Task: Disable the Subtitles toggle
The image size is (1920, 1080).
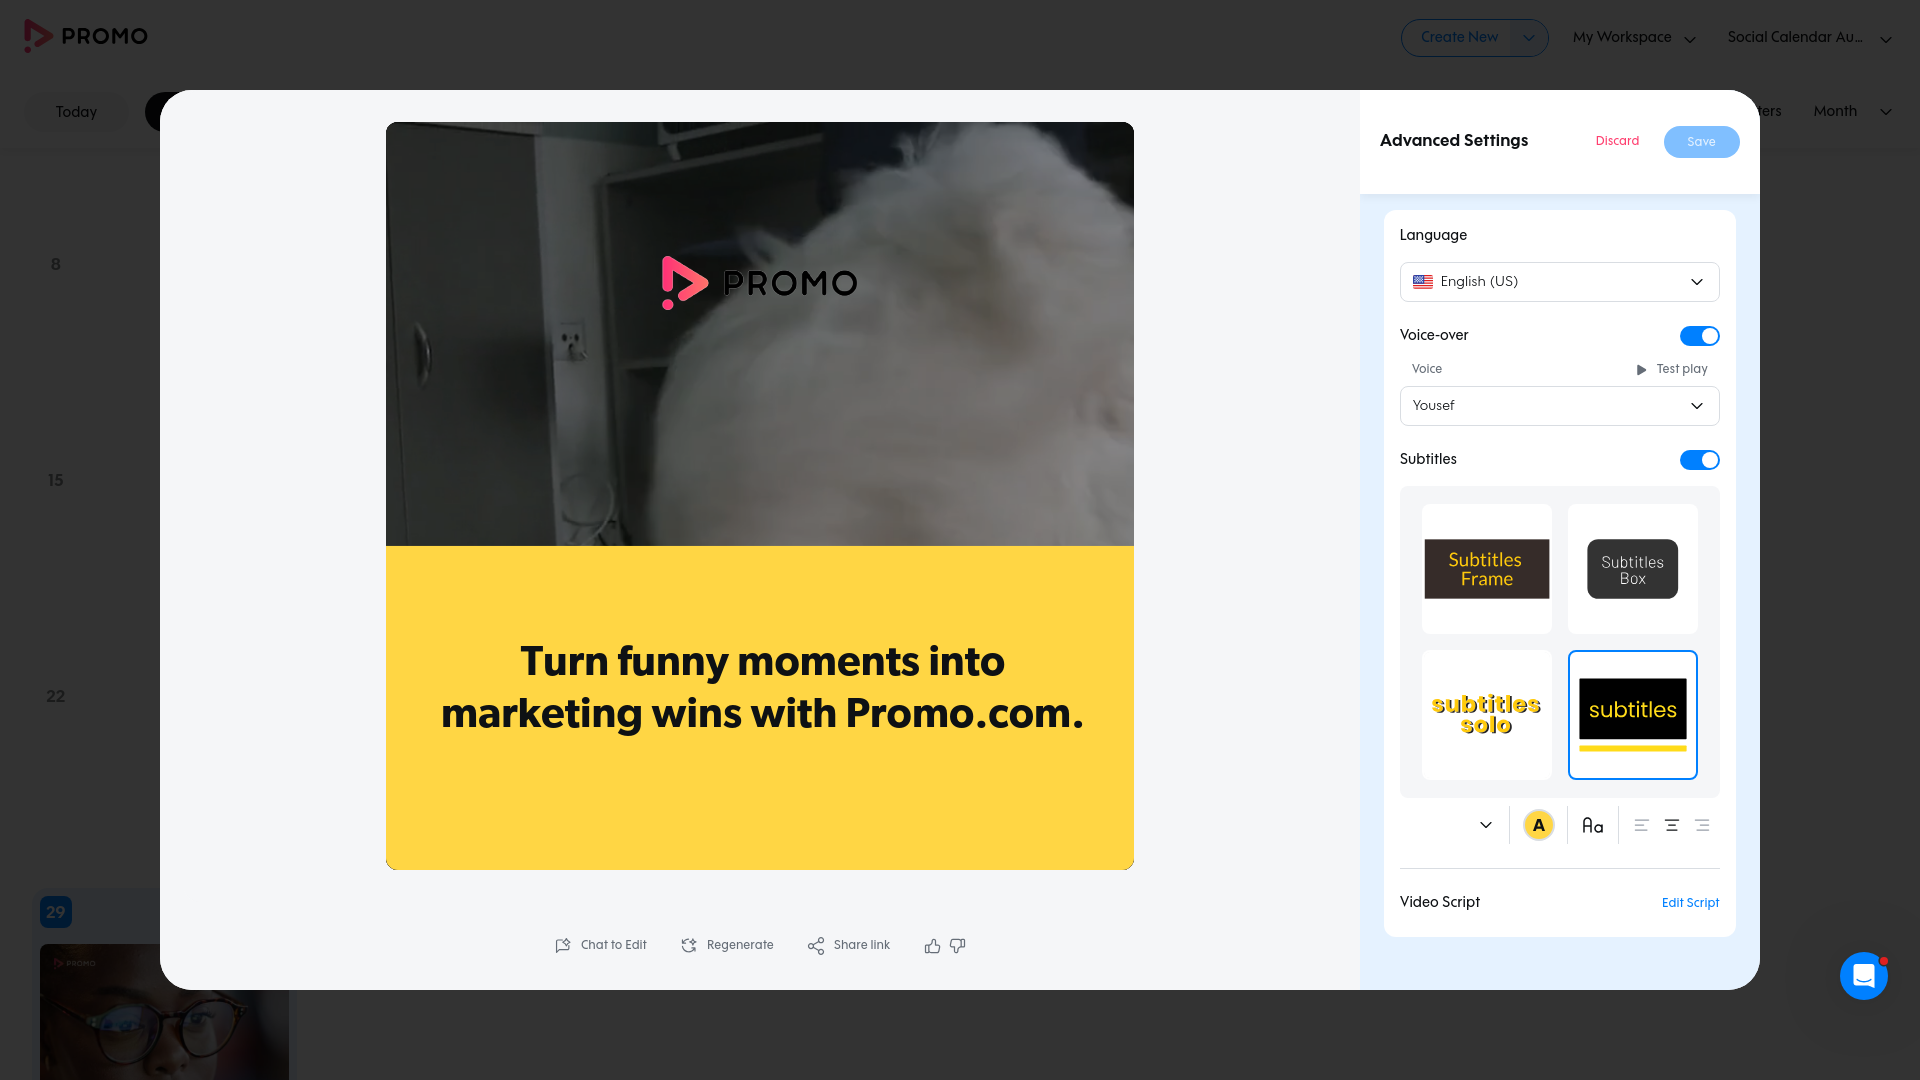Action: (x=1699, y=460)
